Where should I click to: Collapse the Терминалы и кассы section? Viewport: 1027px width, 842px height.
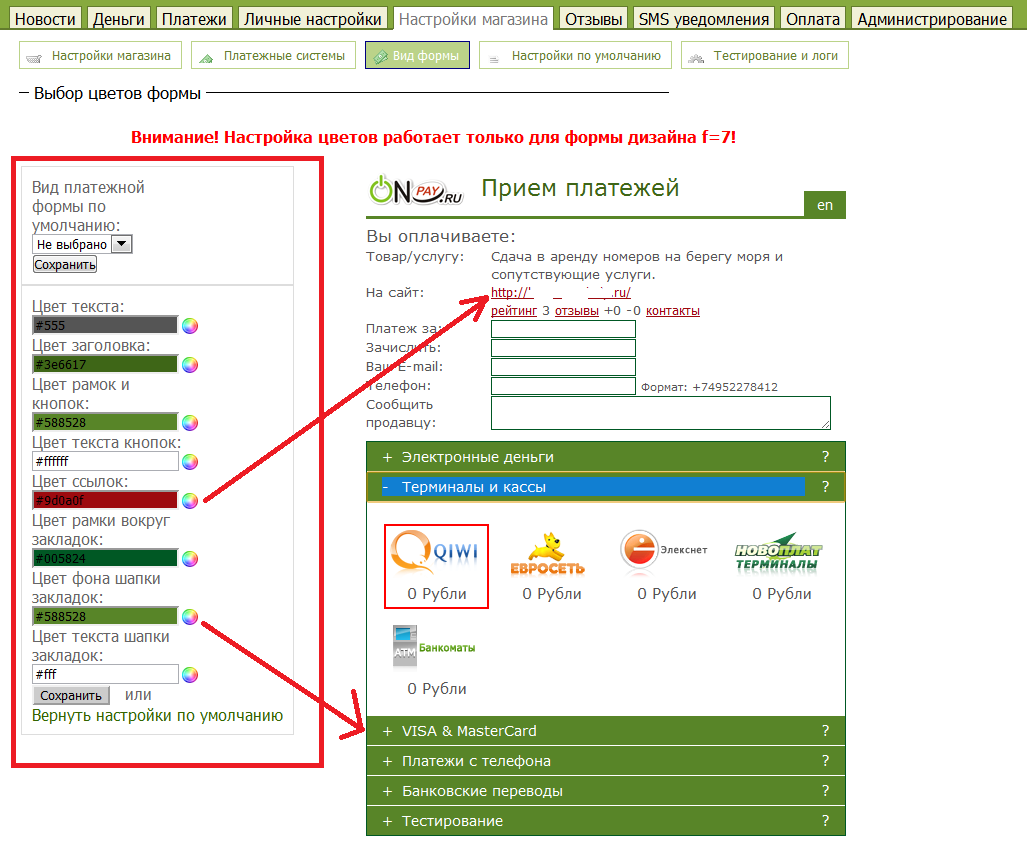click(475, 487)
